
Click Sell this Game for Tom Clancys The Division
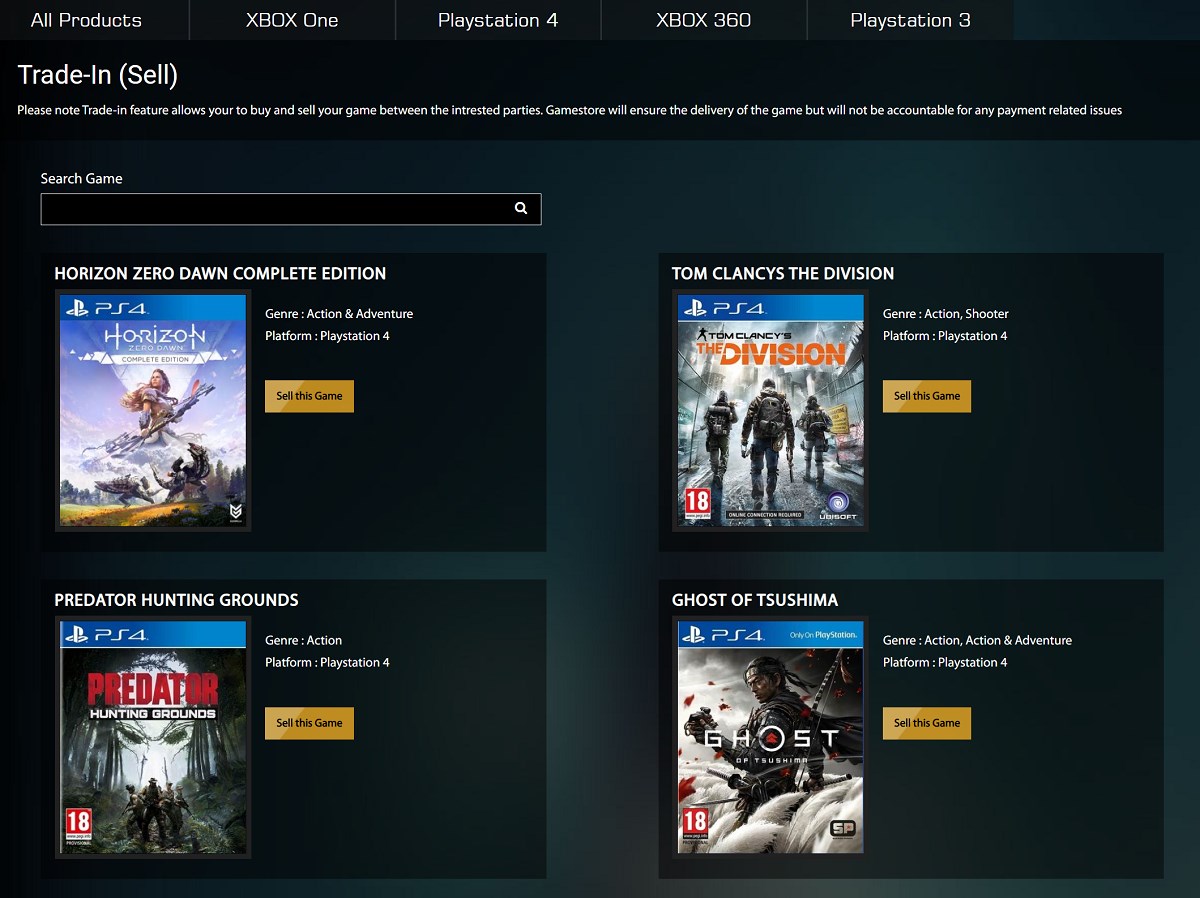click(x=926, y=395)
